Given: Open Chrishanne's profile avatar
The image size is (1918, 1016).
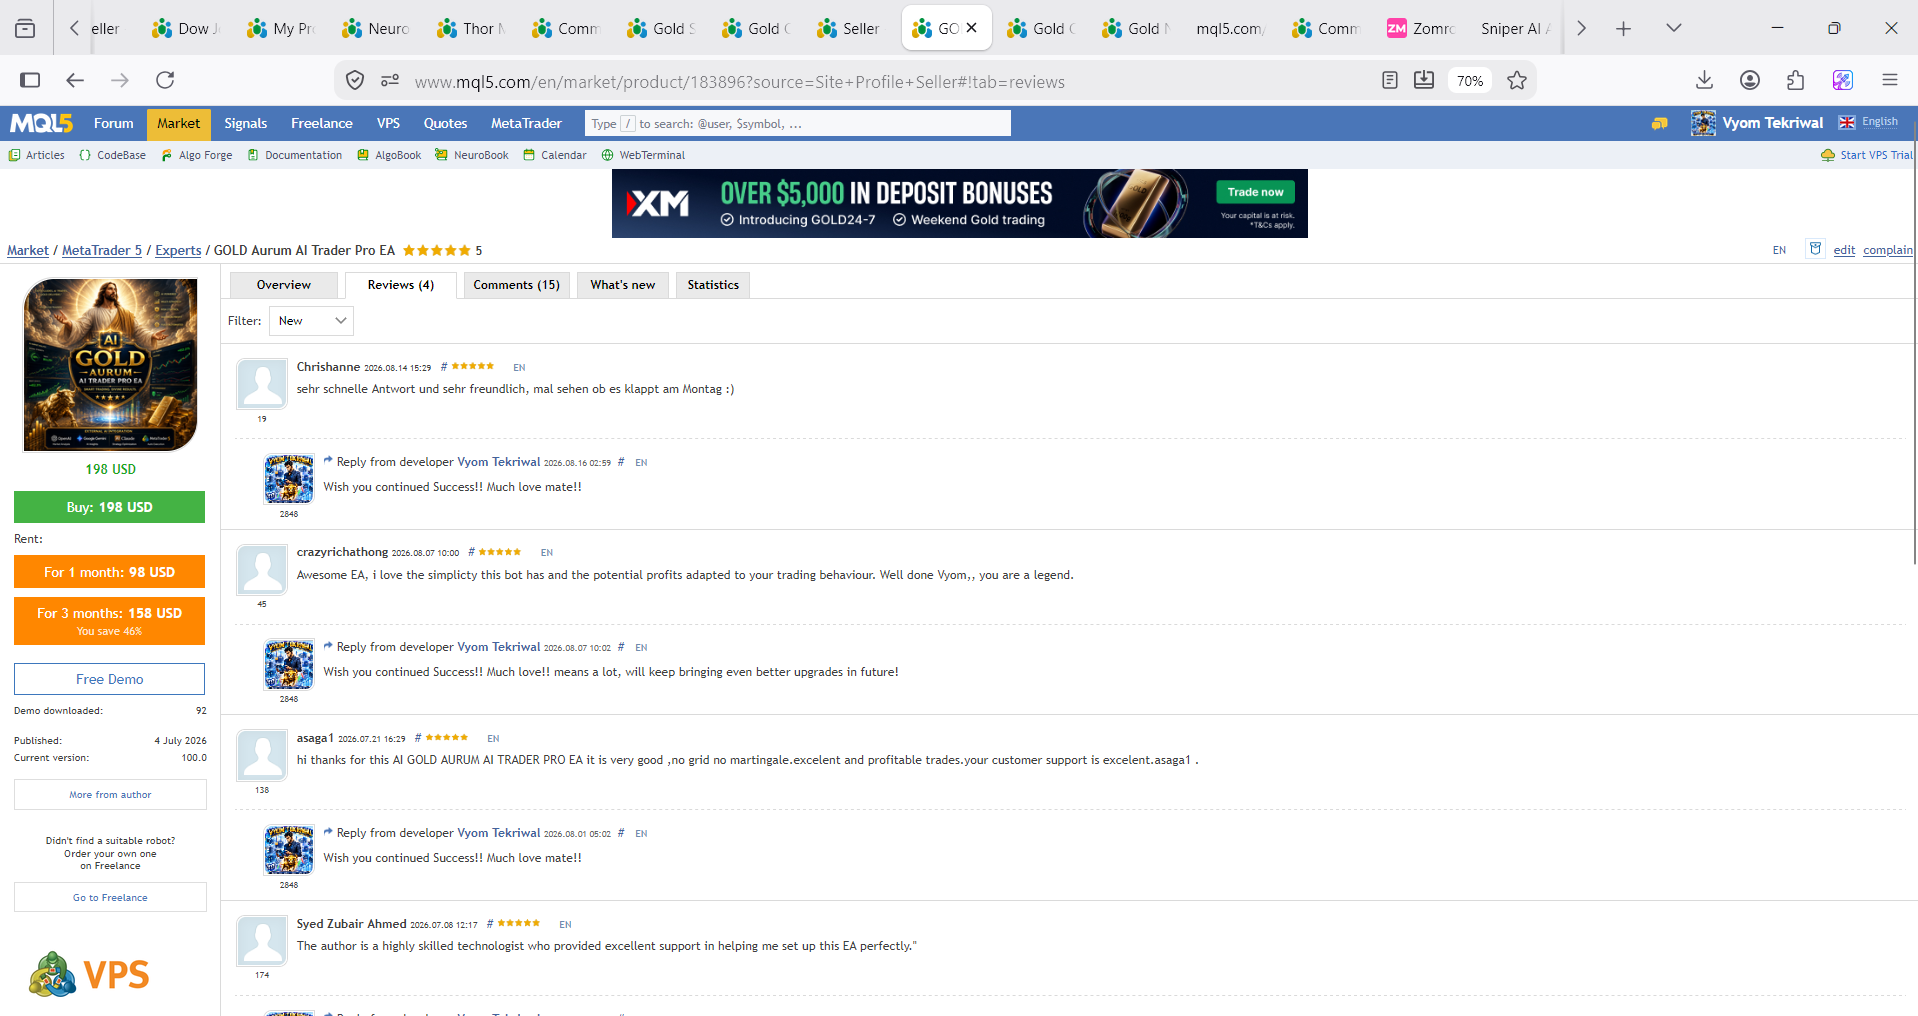Looking at the screenshot, I should point(262,384).
